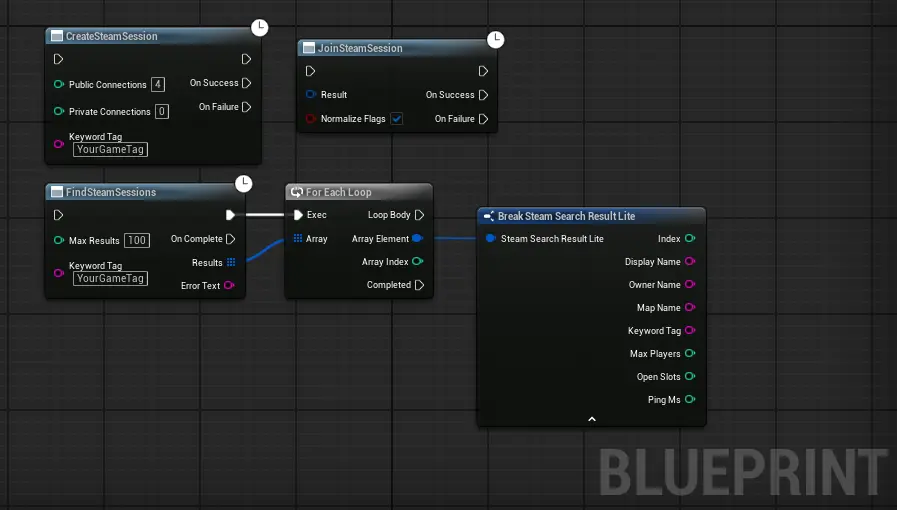Screen dimensions: 897x510
Task: Click the latent clock icon on CreateSteamSession
Action: click(260, 27)
